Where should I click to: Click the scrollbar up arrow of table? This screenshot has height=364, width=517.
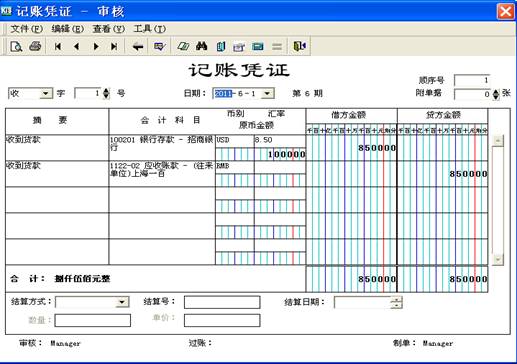(498, 141)
